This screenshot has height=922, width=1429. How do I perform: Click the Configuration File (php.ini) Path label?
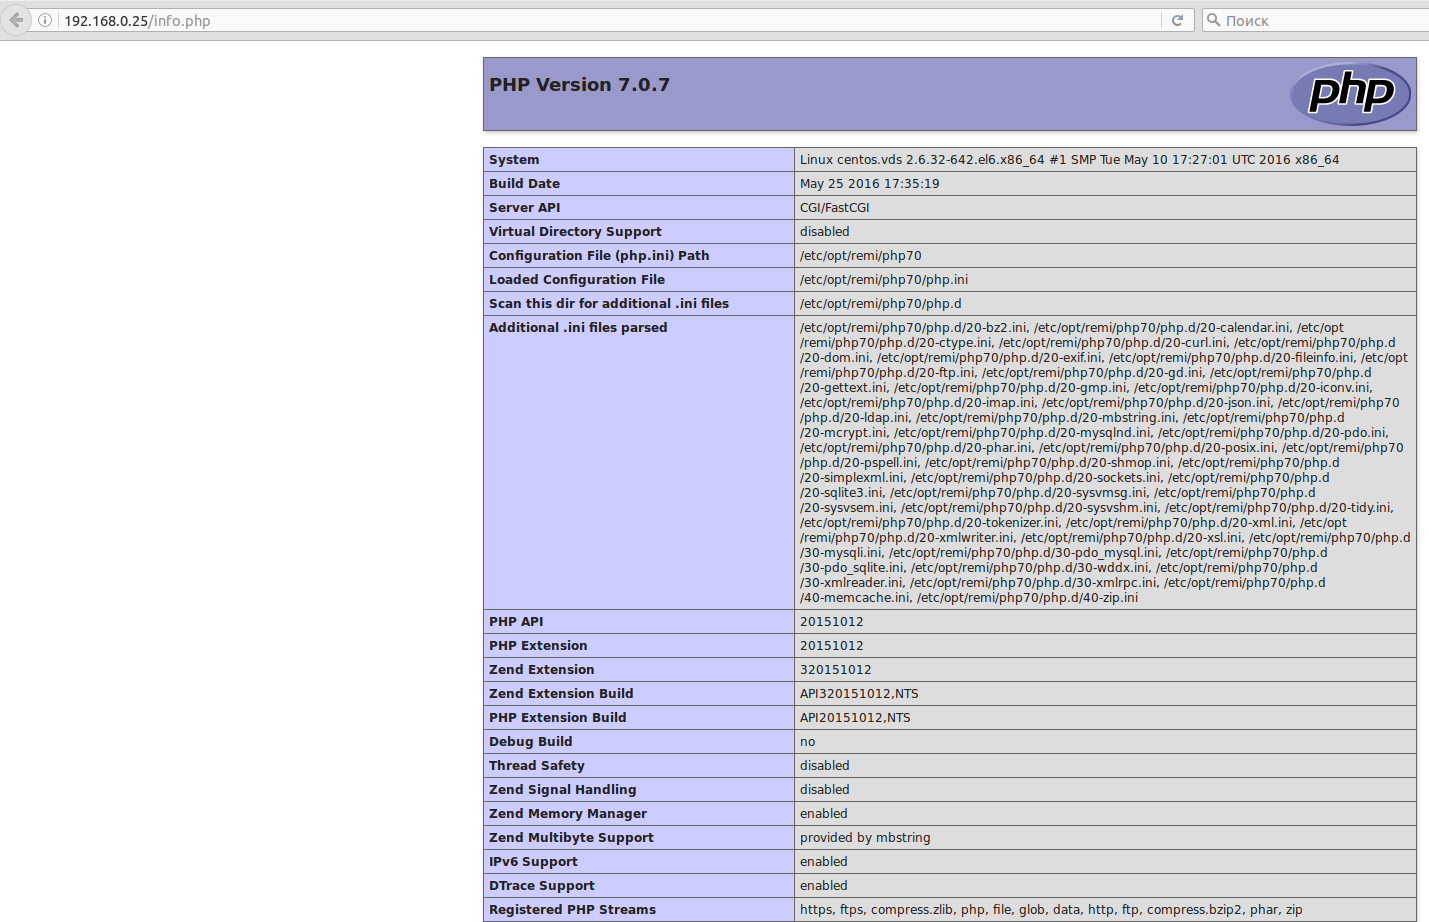click(x=599, y=256)
